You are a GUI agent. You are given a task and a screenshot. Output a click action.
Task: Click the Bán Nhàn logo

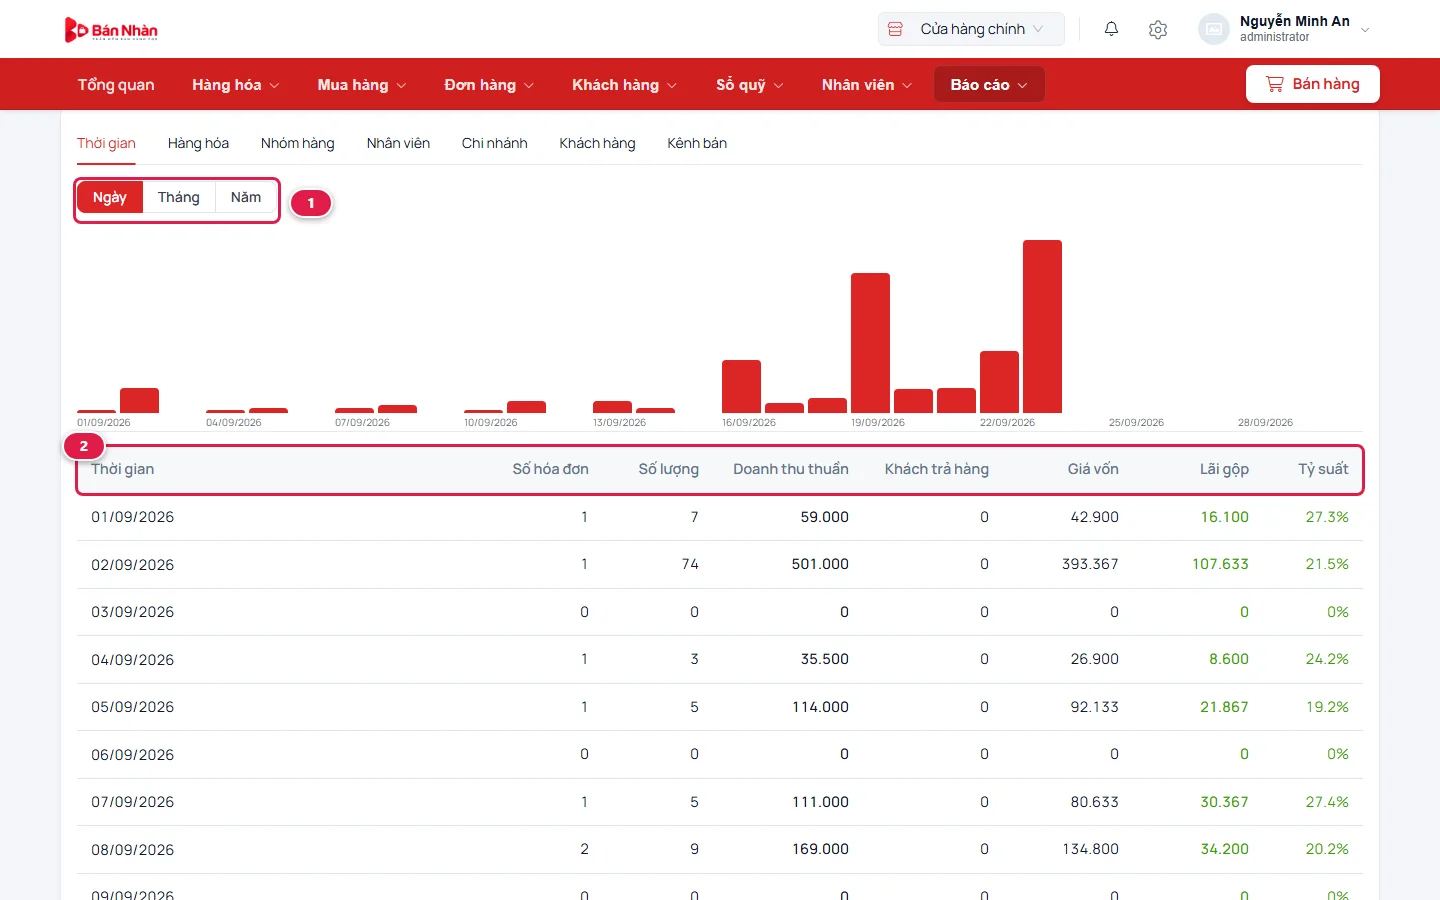pos(111,30)
